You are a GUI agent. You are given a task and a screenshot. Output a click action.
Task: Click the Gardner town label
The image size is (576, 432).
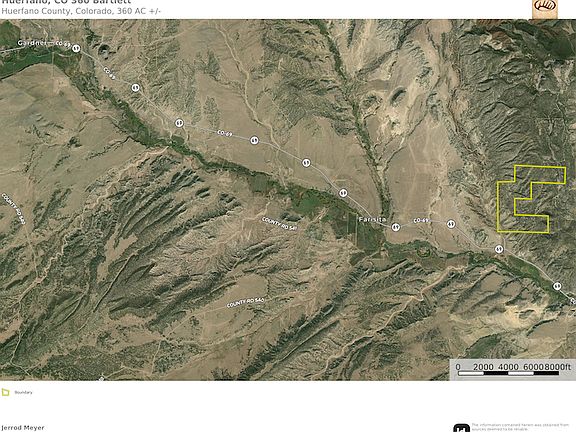(32, 43)
